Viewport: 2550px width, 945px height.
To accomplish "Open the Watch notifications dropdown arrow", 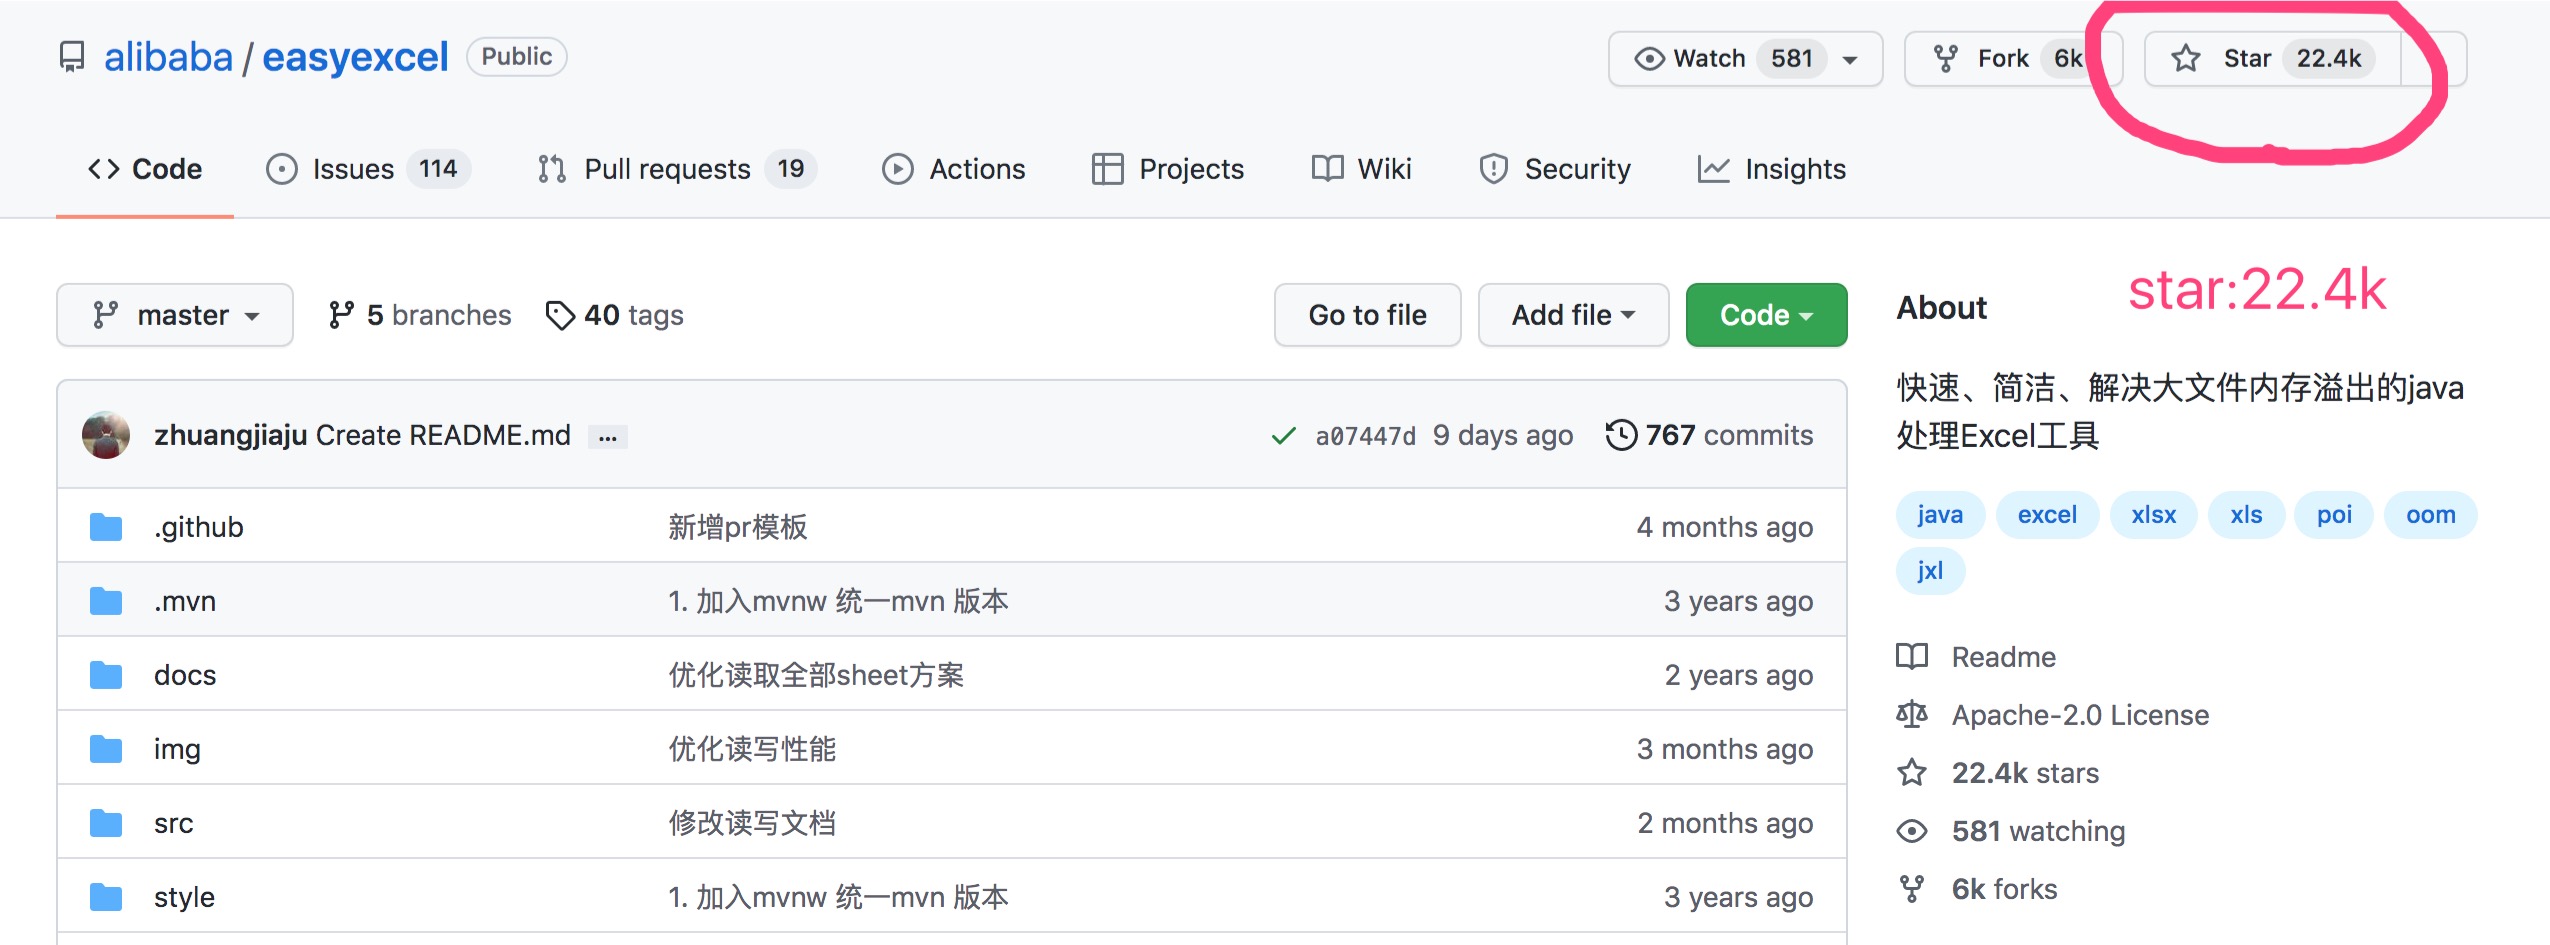I will click(1850, 60).
